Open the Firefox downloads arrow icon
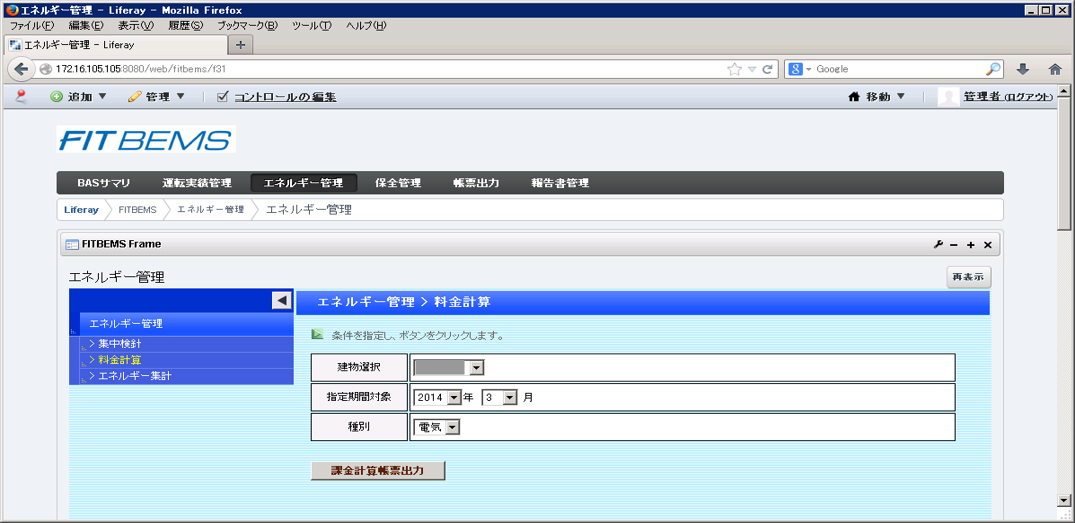The width and height of the screenshot is (1075, 523). pos(1022,69)
